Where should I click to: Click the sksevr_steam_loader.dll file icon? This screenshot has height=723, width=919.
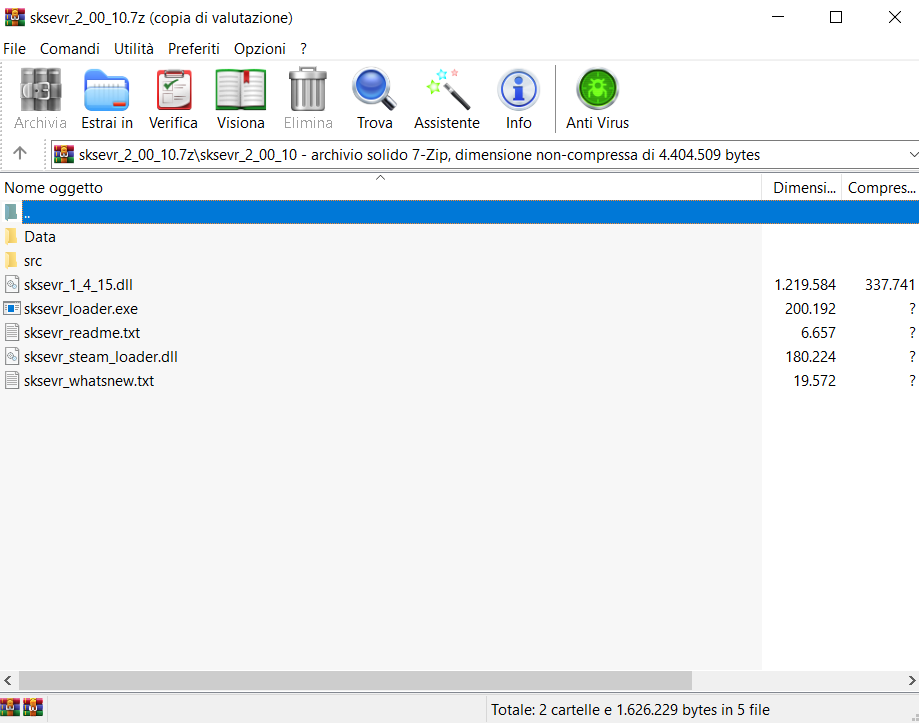tap(12, 356)
